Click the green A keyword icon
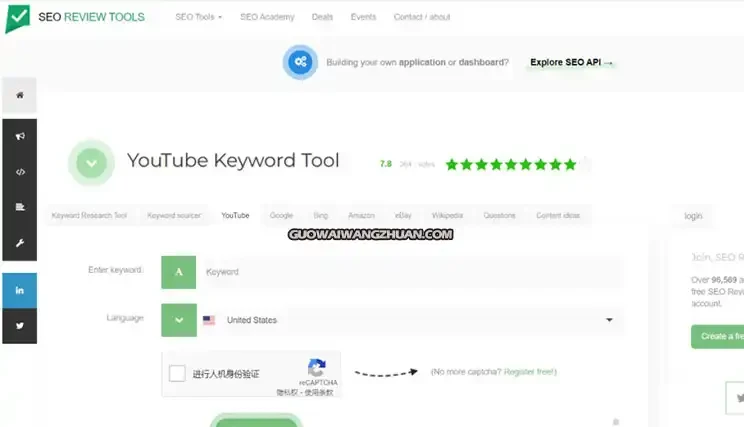This screenshot has height=427, width=744. [178, 272]
